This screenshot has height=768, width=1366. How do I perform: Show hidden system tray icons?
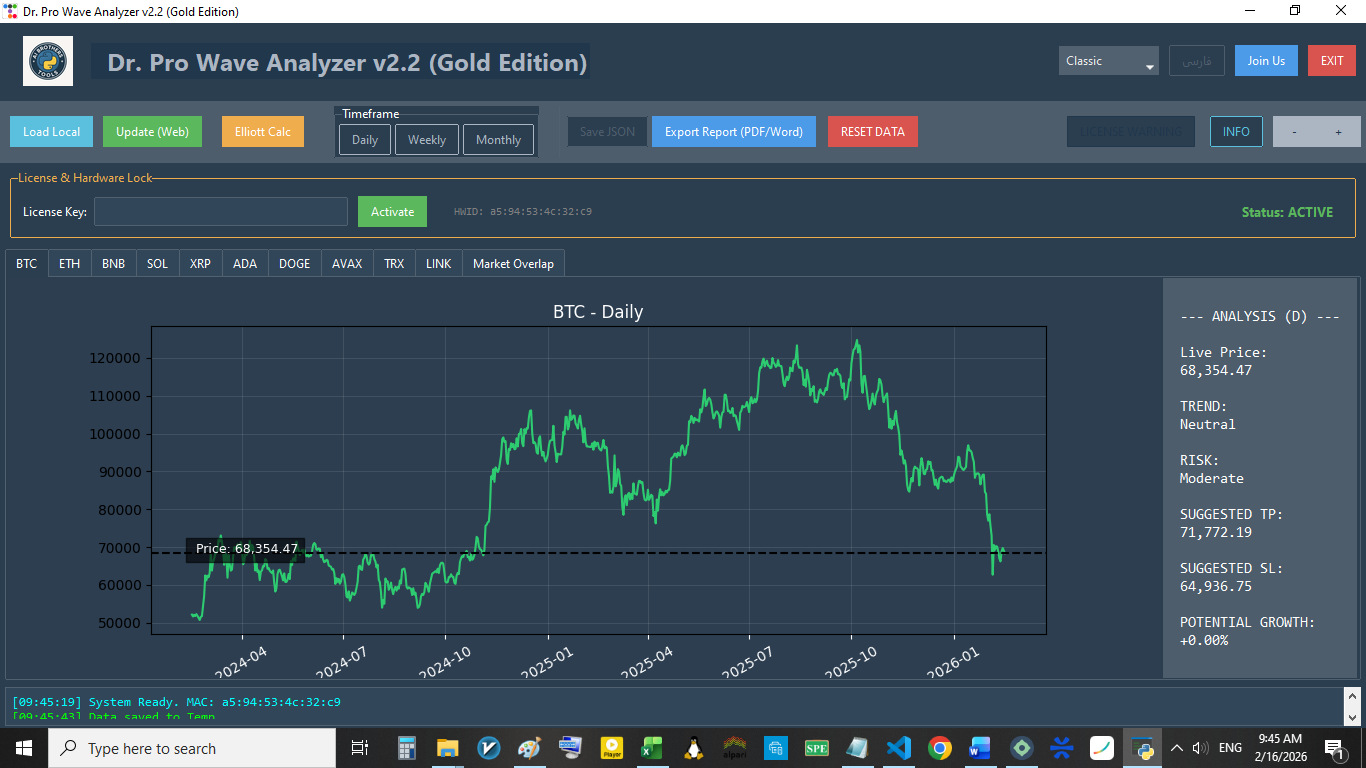(1177, 748)
